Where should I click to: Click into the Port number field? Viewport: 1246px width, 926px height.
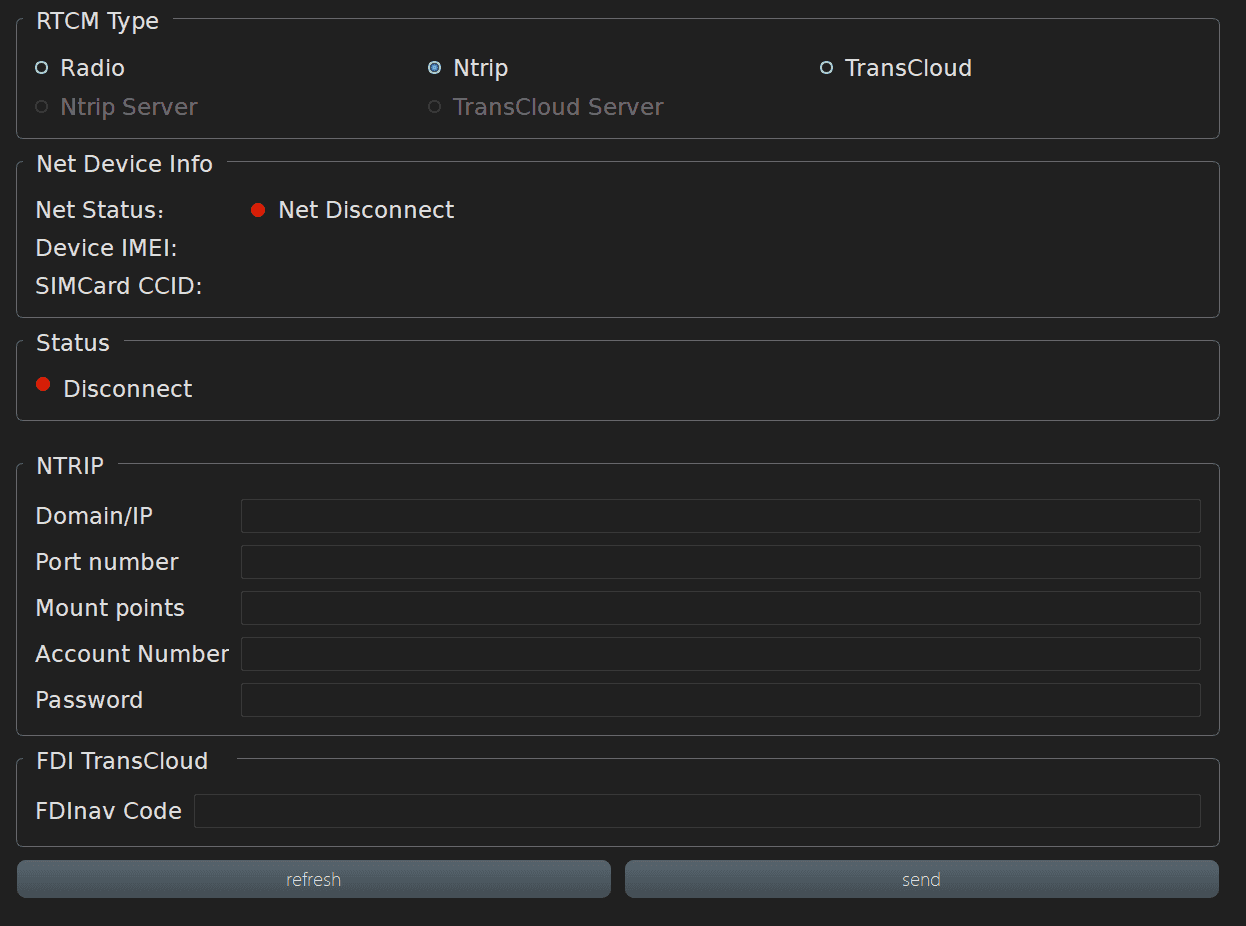click(720, 562)
